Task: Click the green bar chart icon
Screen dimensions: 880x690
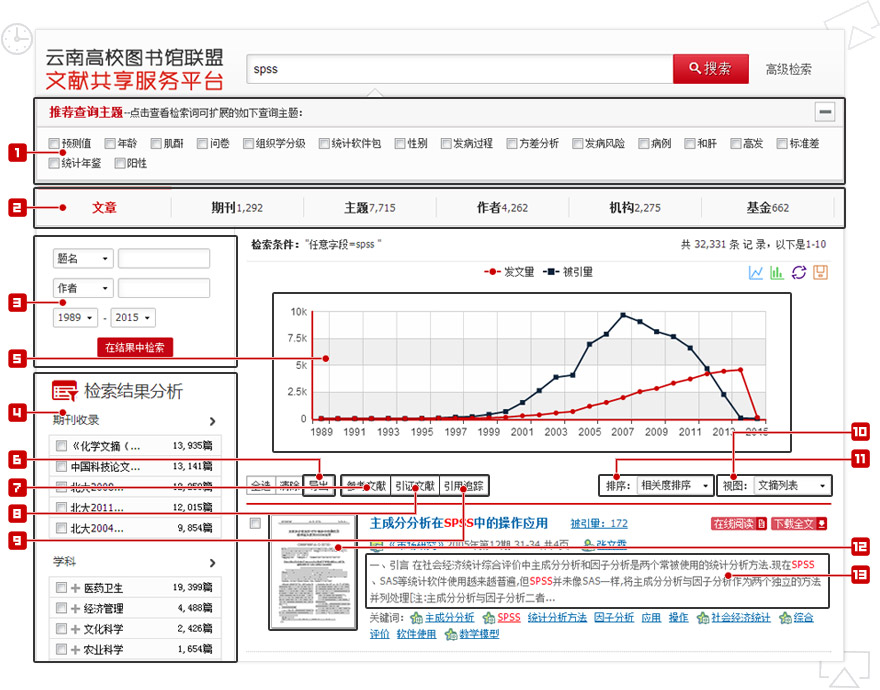Action: [777, 273]
